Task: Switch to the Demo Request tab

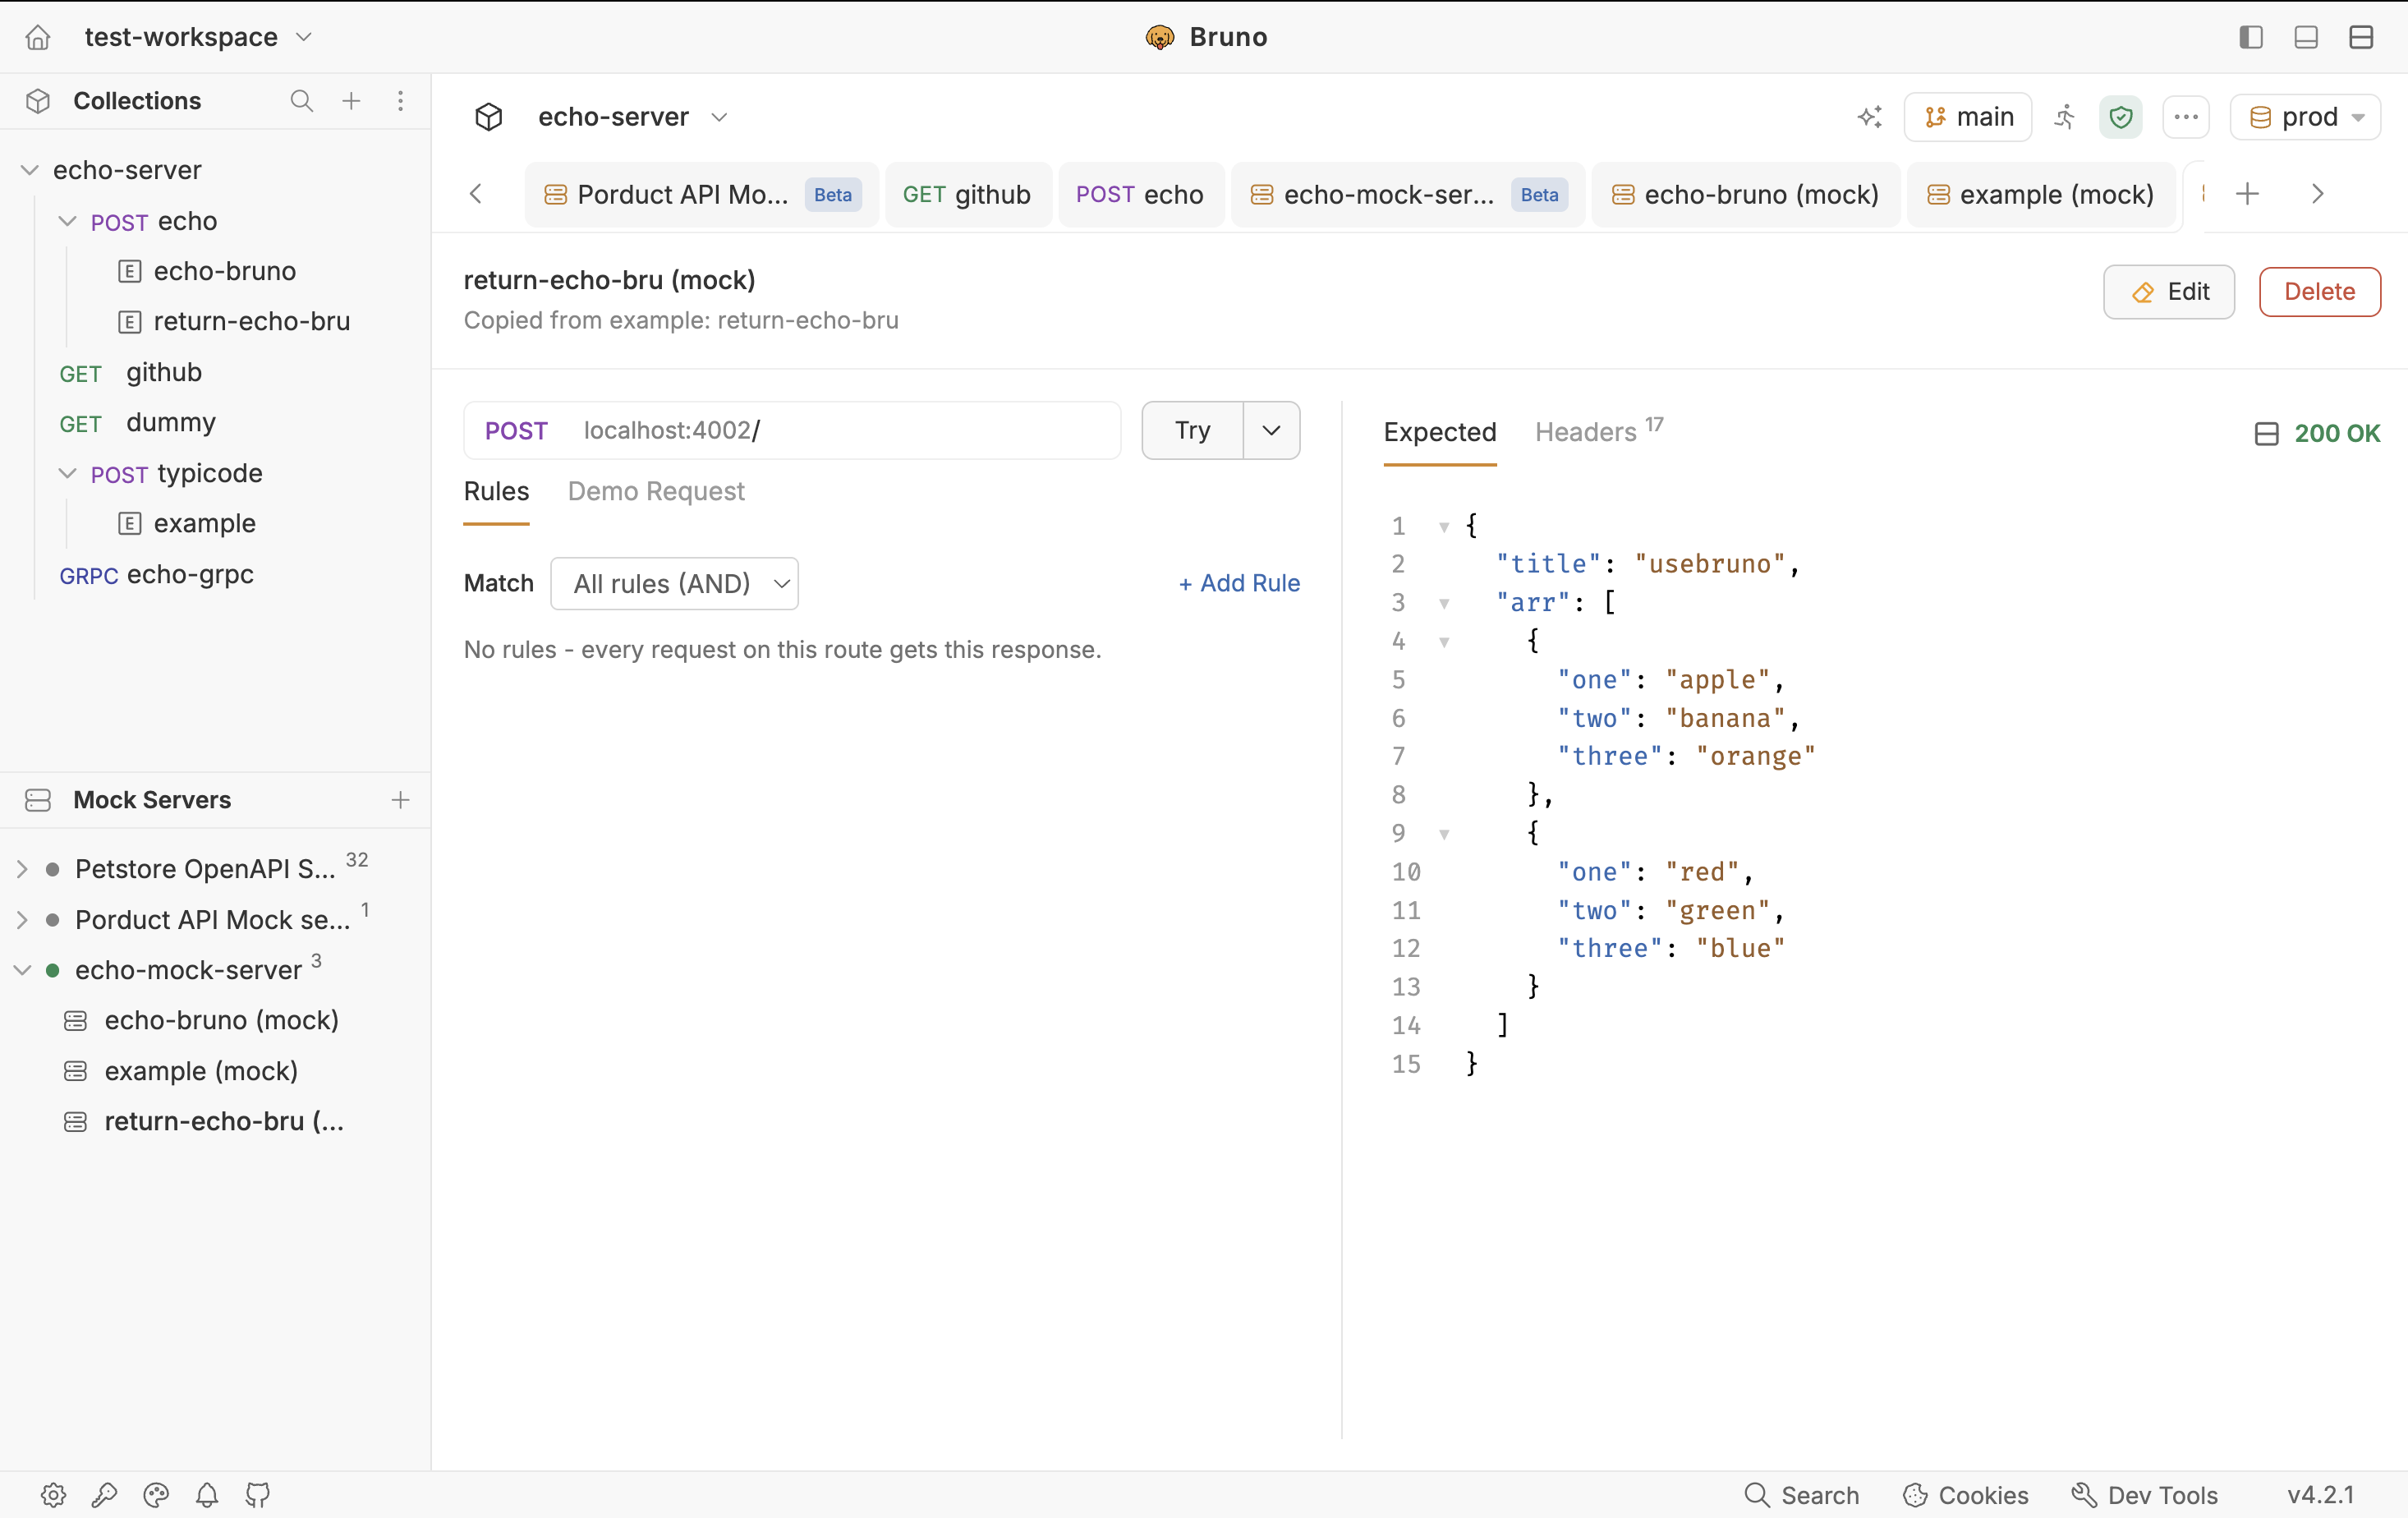Action: (x=656, y=491)
